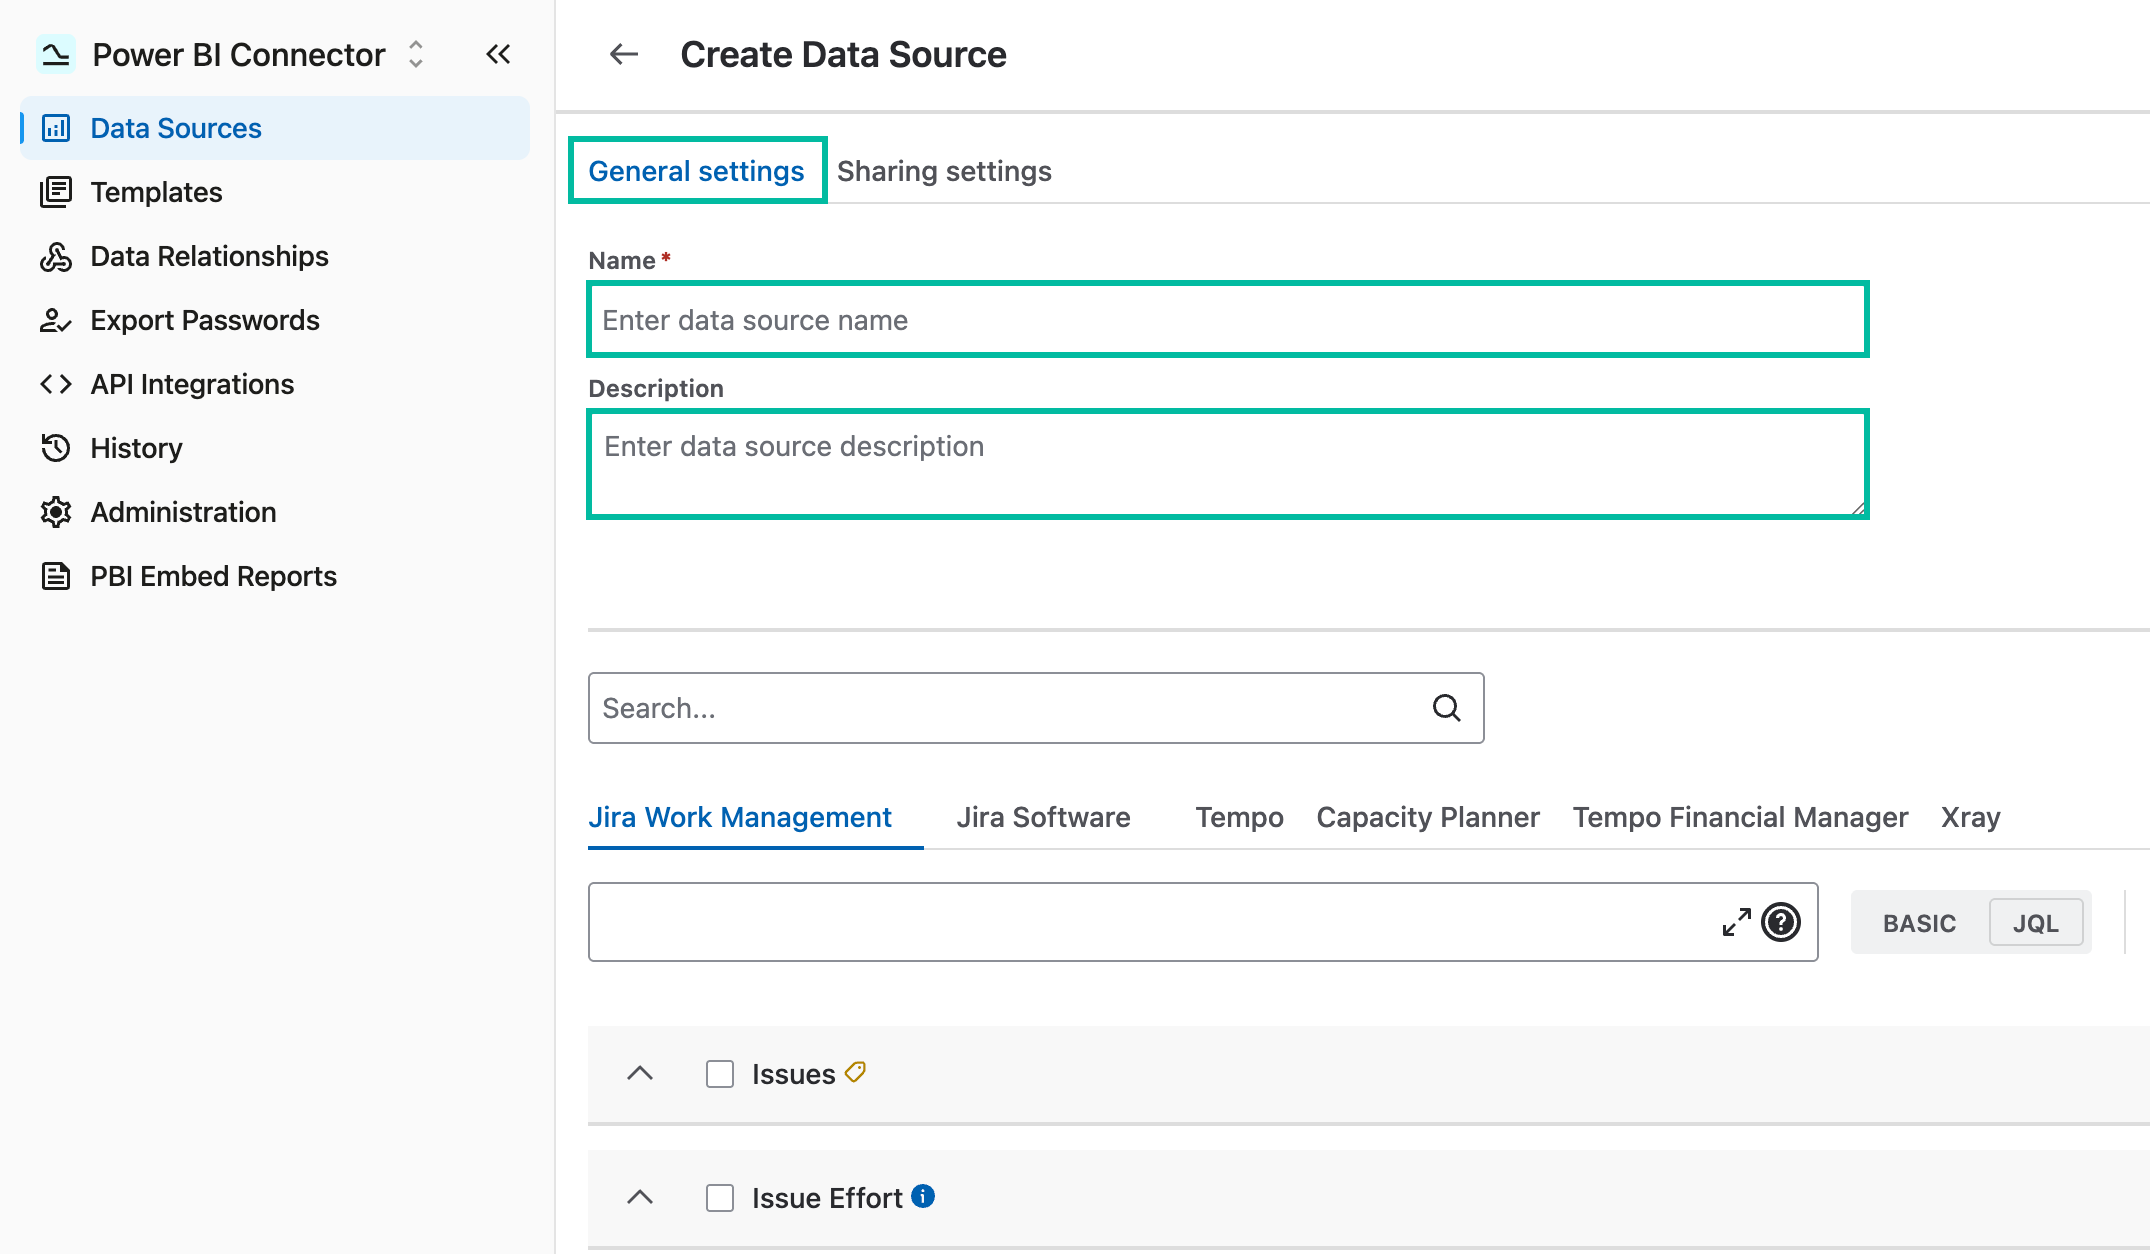Focus the Description text area

click(1228, 464)
